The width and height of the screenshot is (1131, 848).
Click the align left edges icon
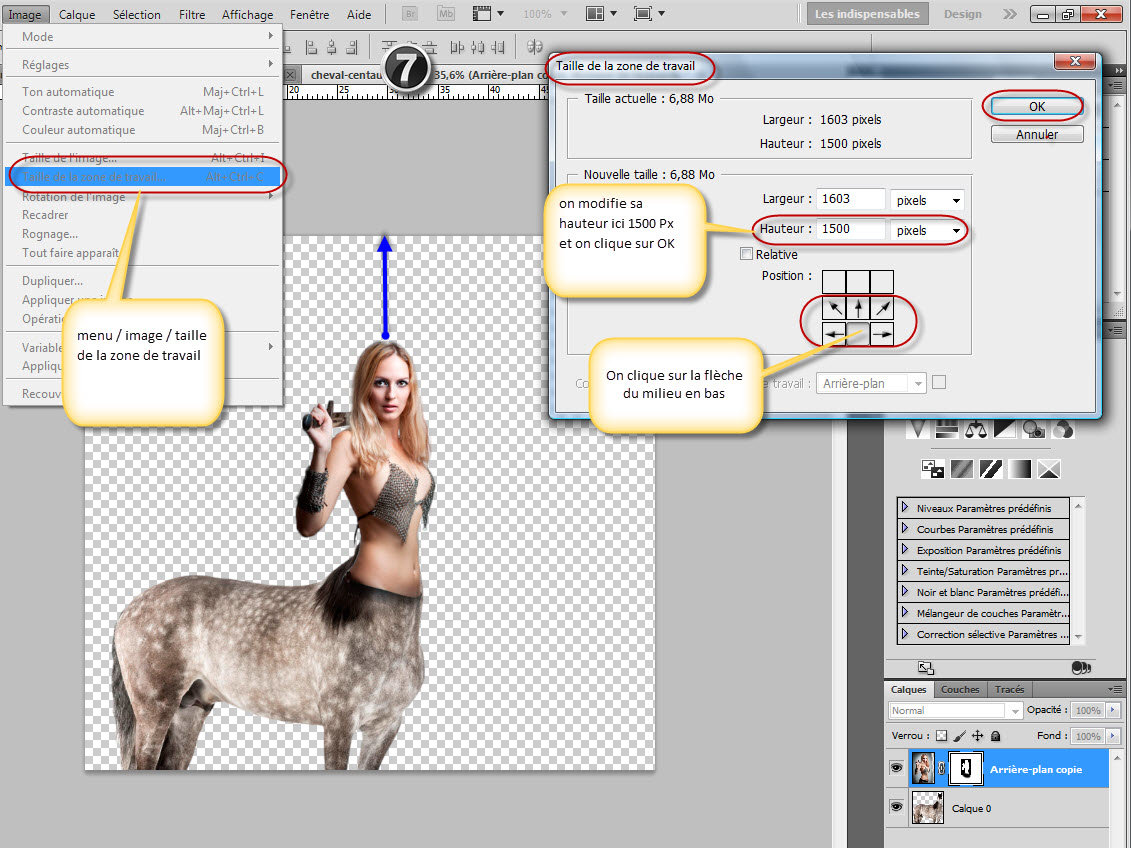[311, 48]
